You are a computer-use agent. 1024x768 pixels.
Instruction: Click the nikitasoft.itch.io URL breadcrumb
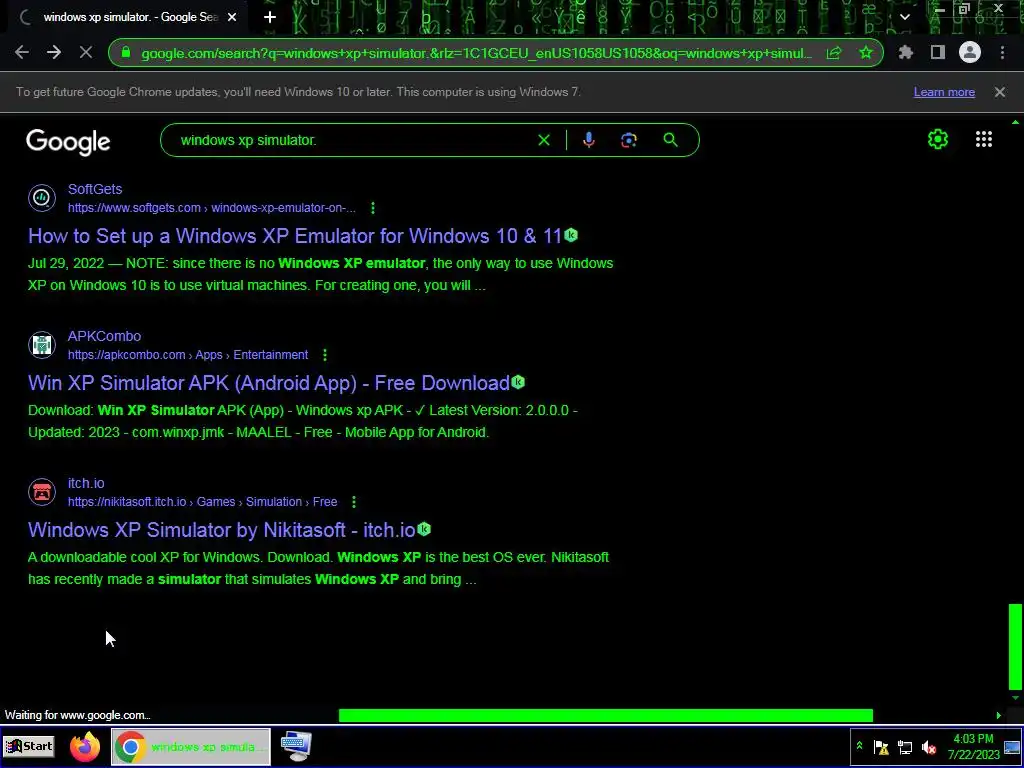[x=202, y=502]
